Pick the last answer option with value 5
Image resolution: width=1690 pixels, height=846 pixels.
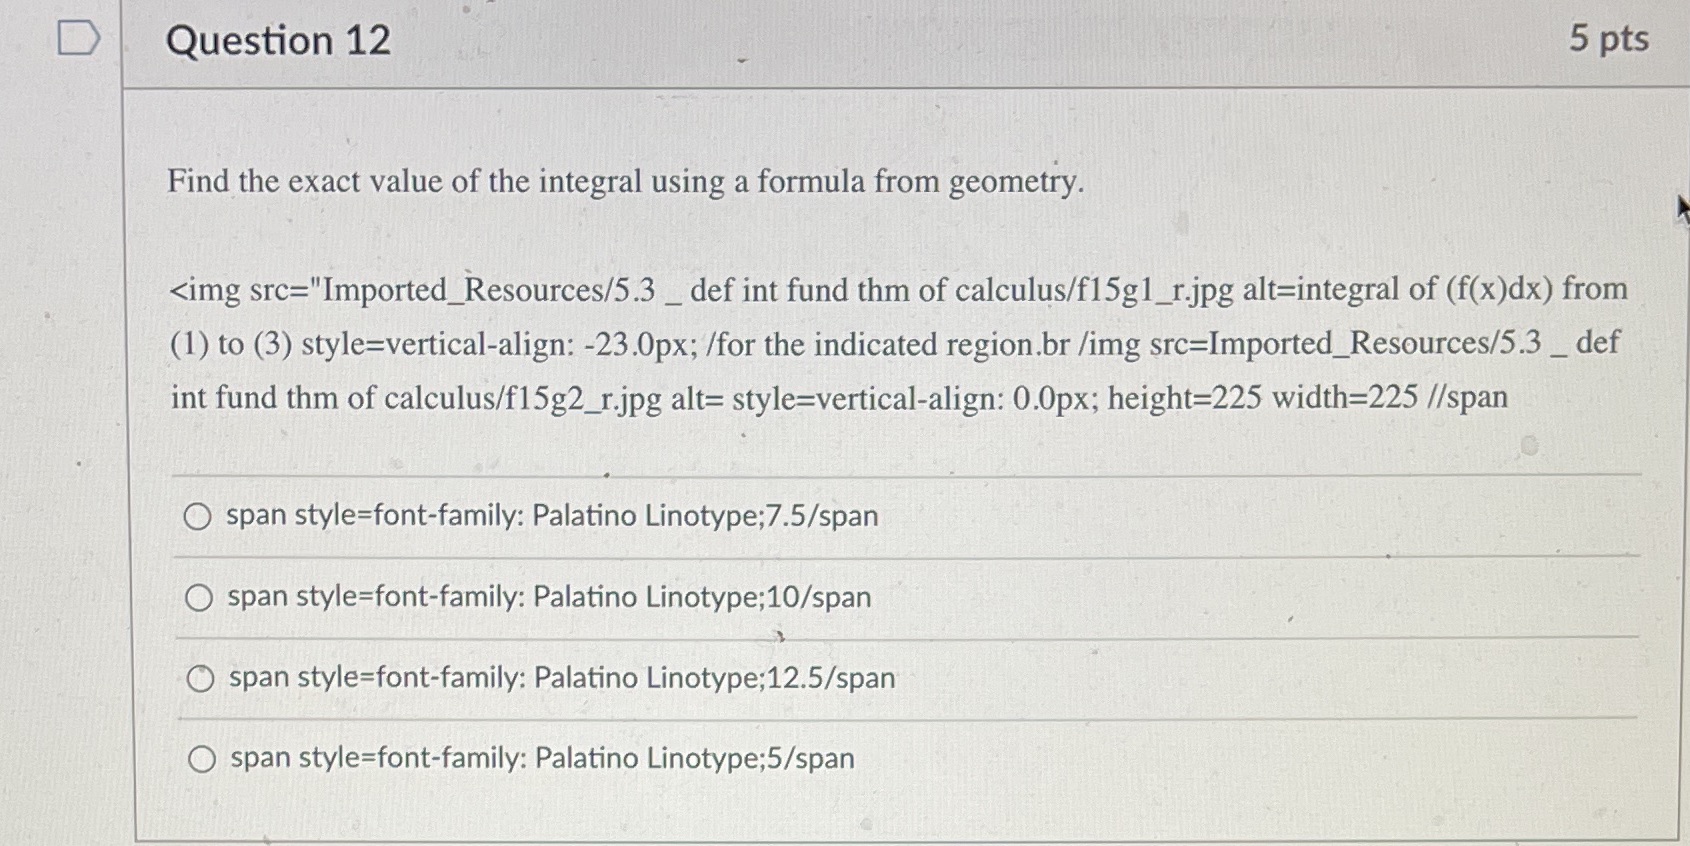point(201,758)
